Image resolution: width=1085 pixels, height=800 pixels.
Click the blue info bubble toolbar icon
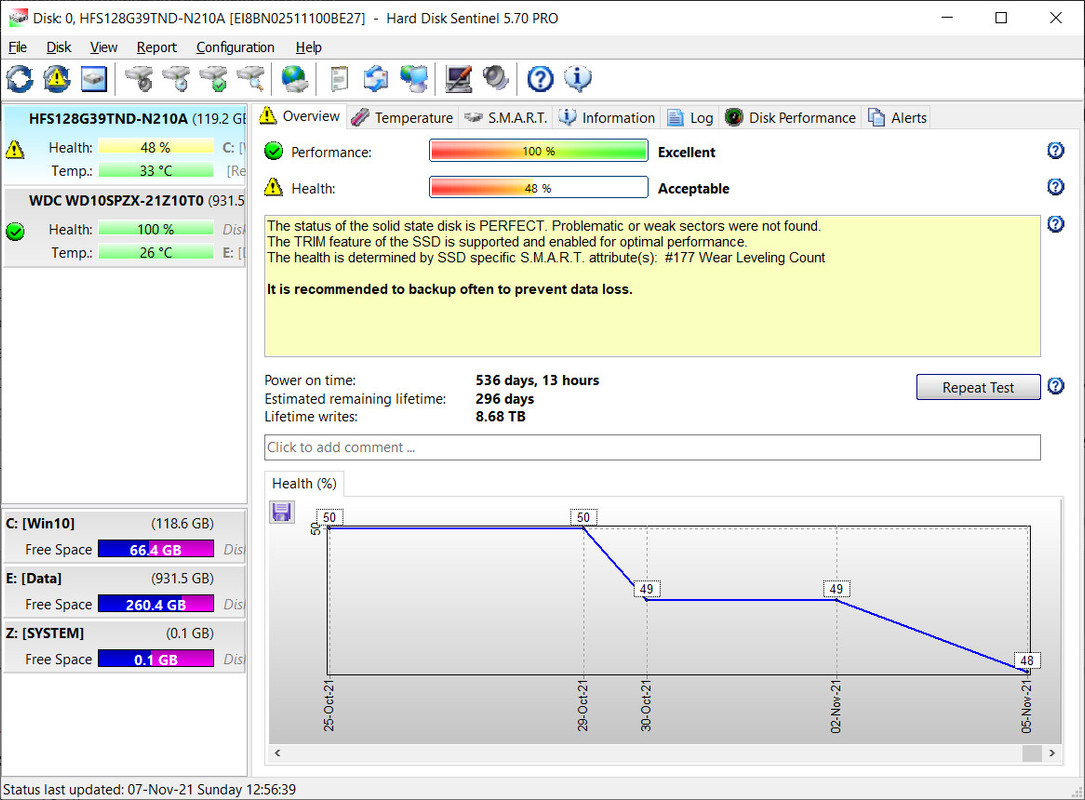tap(578, 79)
